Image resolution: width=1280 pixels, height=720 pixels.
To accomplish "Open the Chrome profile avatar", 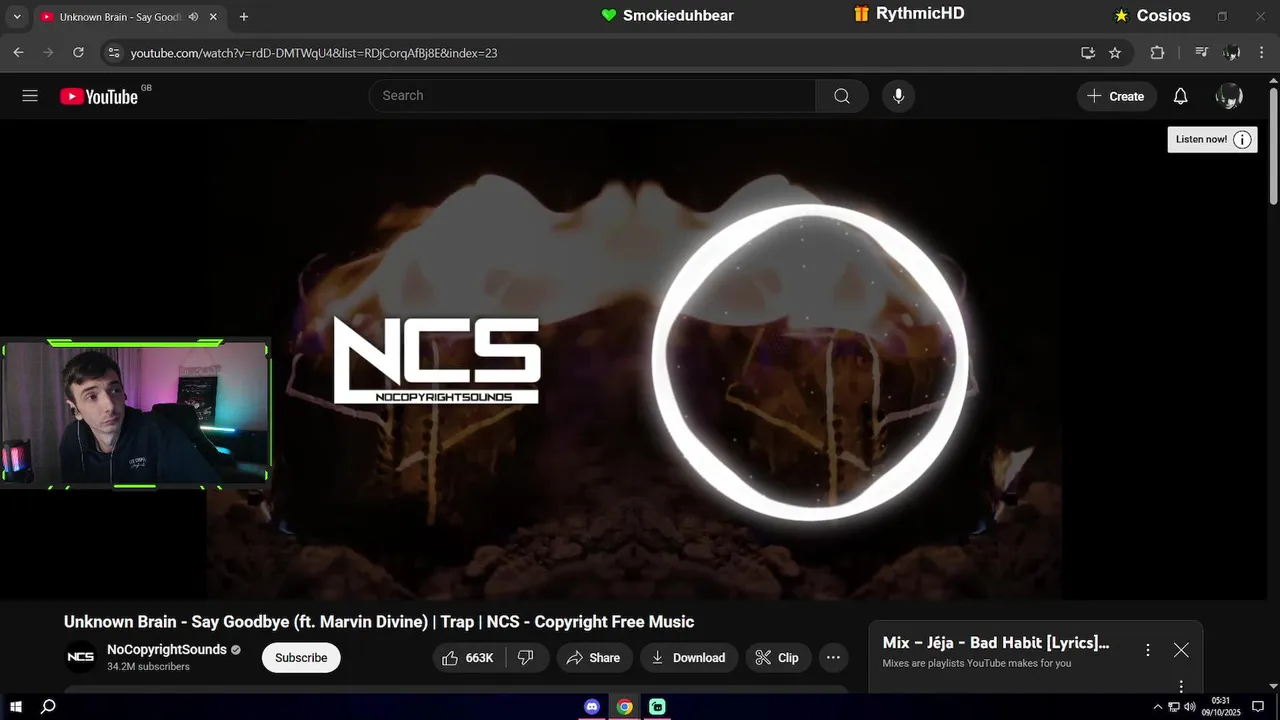I will (1232, 53).
